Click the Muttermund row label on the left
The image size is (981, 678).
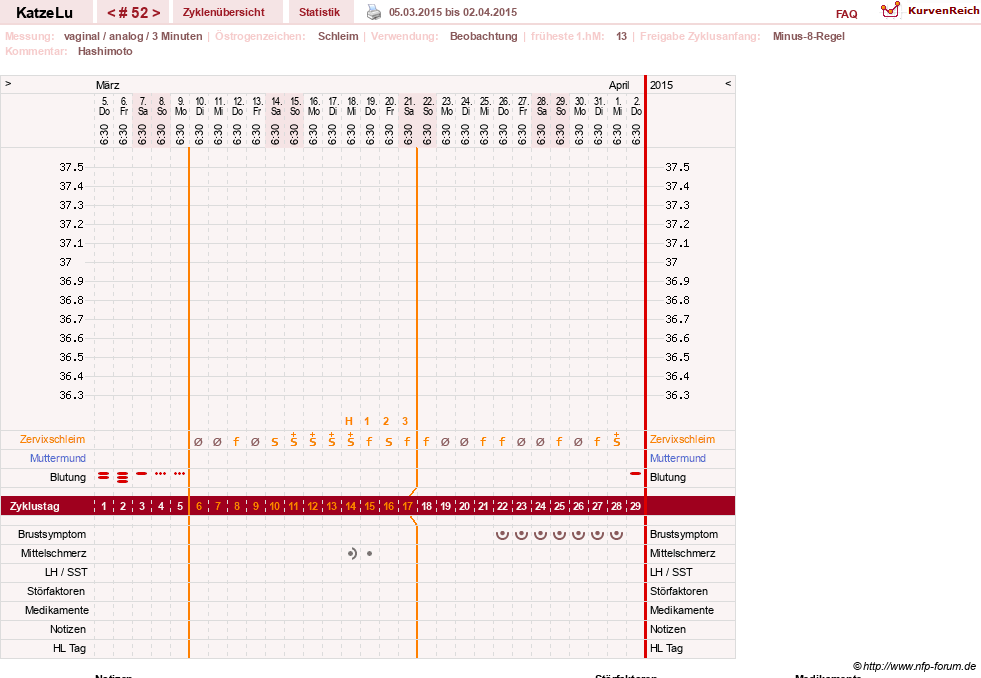[58, 458]
